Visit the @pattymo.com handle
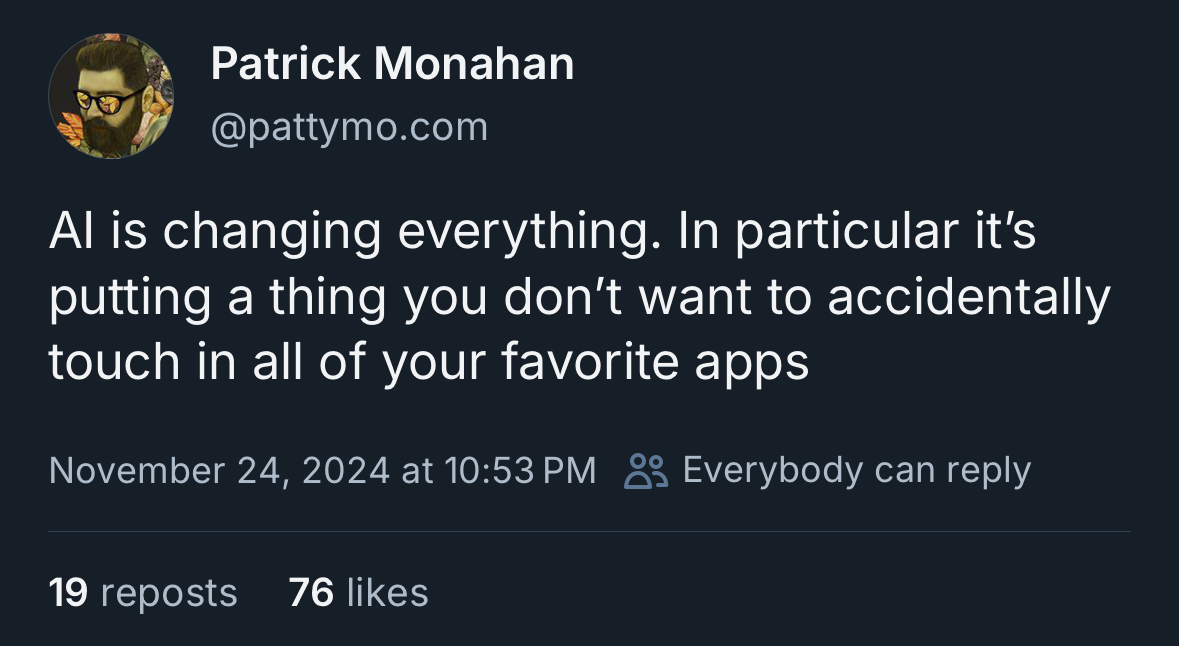The image size is (1179, 646). pyautogui.click(x=350, y=127)
